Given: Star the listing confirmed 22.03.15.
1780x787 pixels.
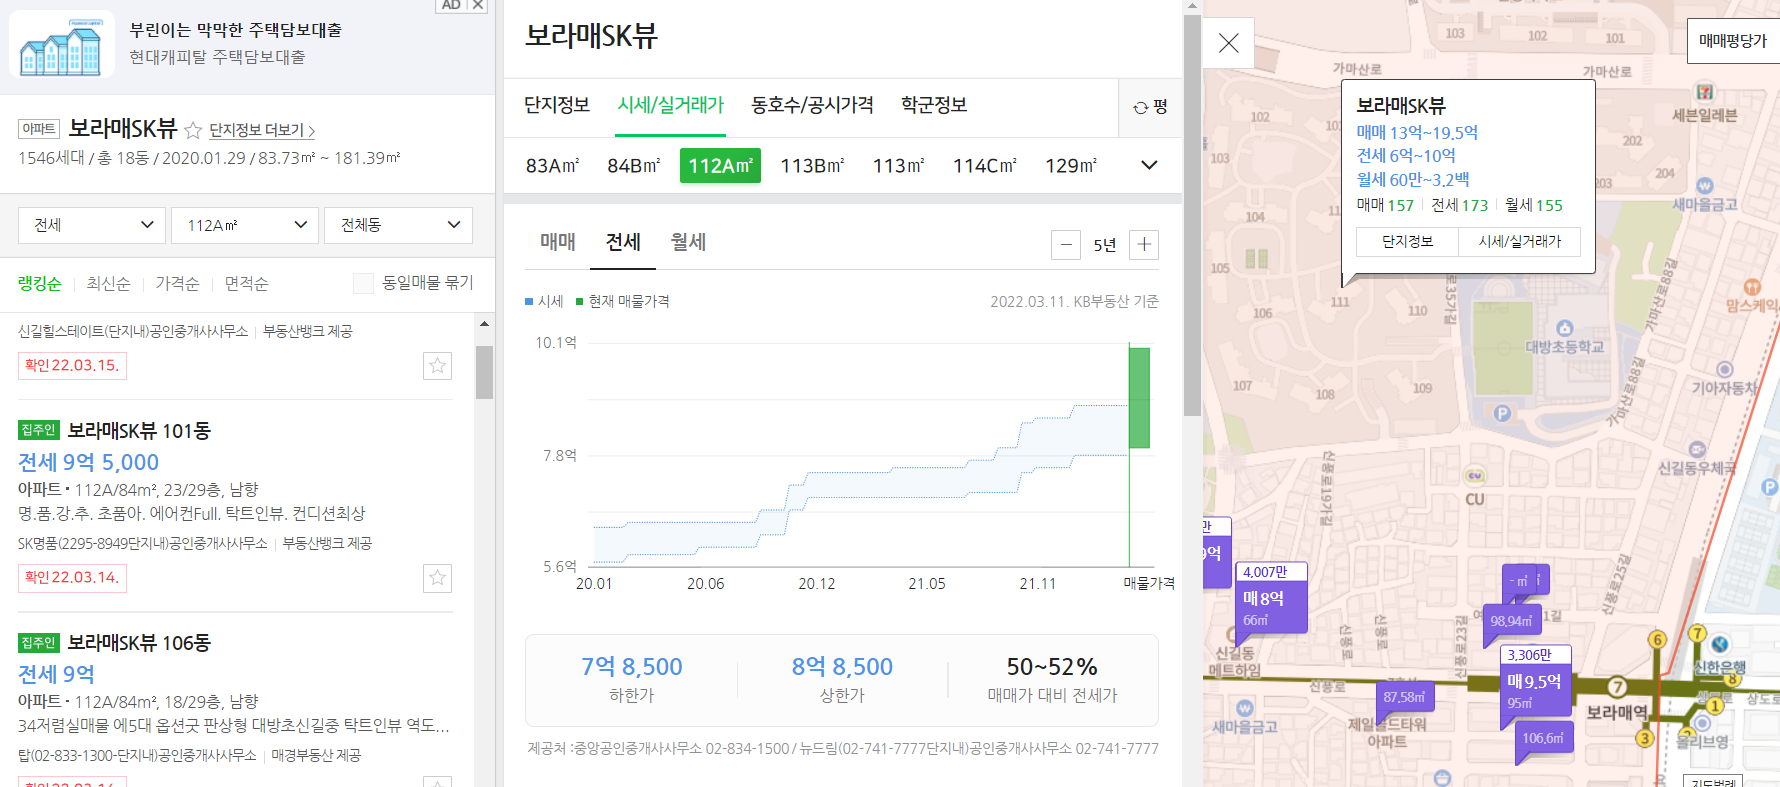Looking at the screenshot, I should click(x=437, y=366).
